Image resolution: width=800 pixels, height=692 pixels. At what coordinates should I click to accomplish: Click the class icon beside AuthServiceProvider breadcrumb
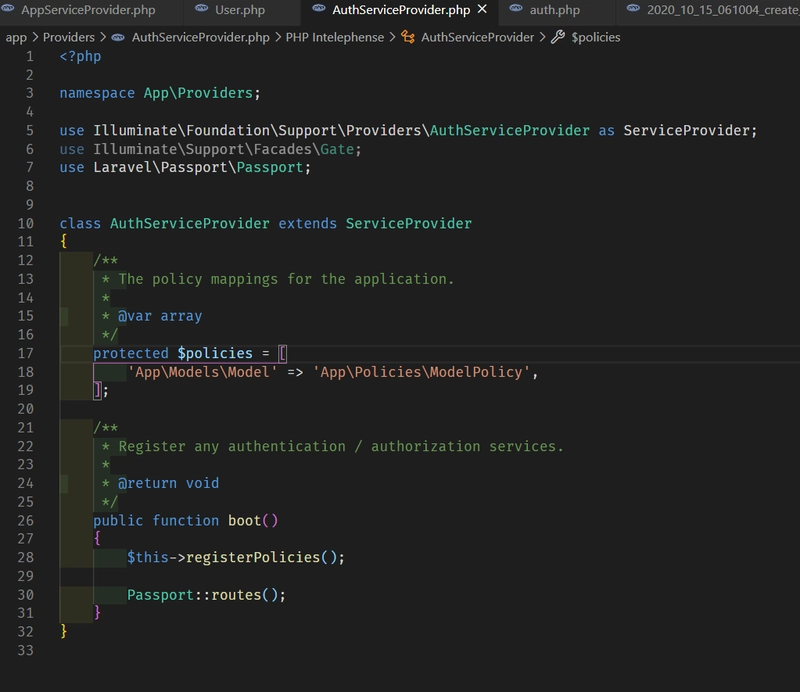pyautogui.click(x=408, y=37)
